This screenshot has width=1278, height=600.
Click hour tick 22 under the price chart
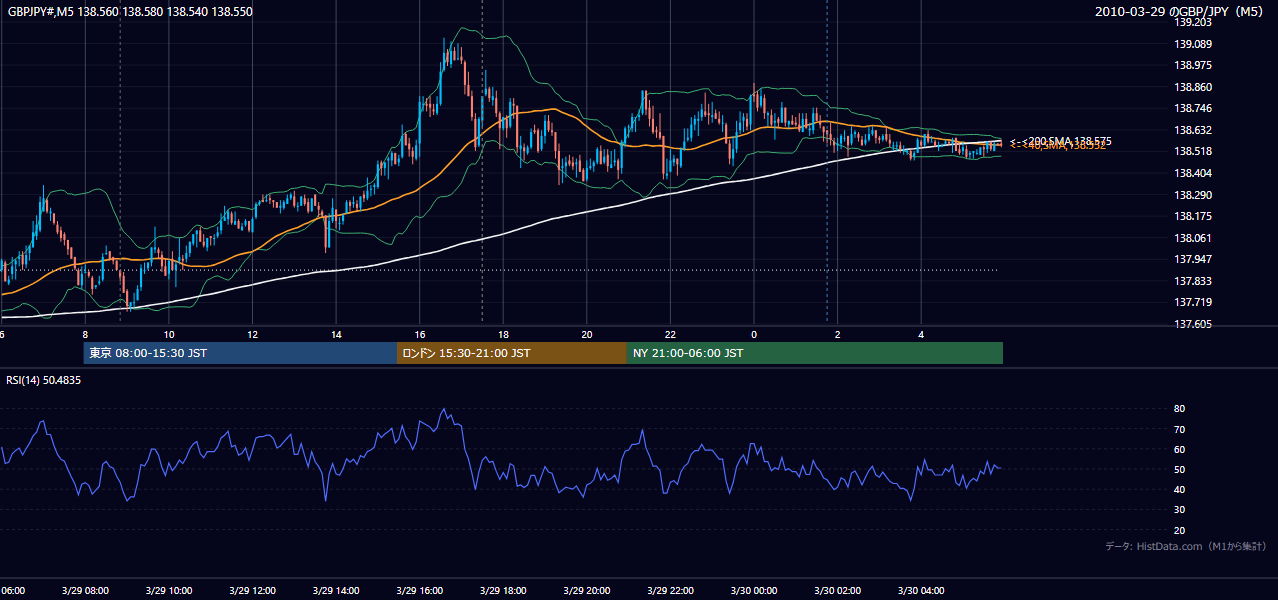[x=670, y=335]
